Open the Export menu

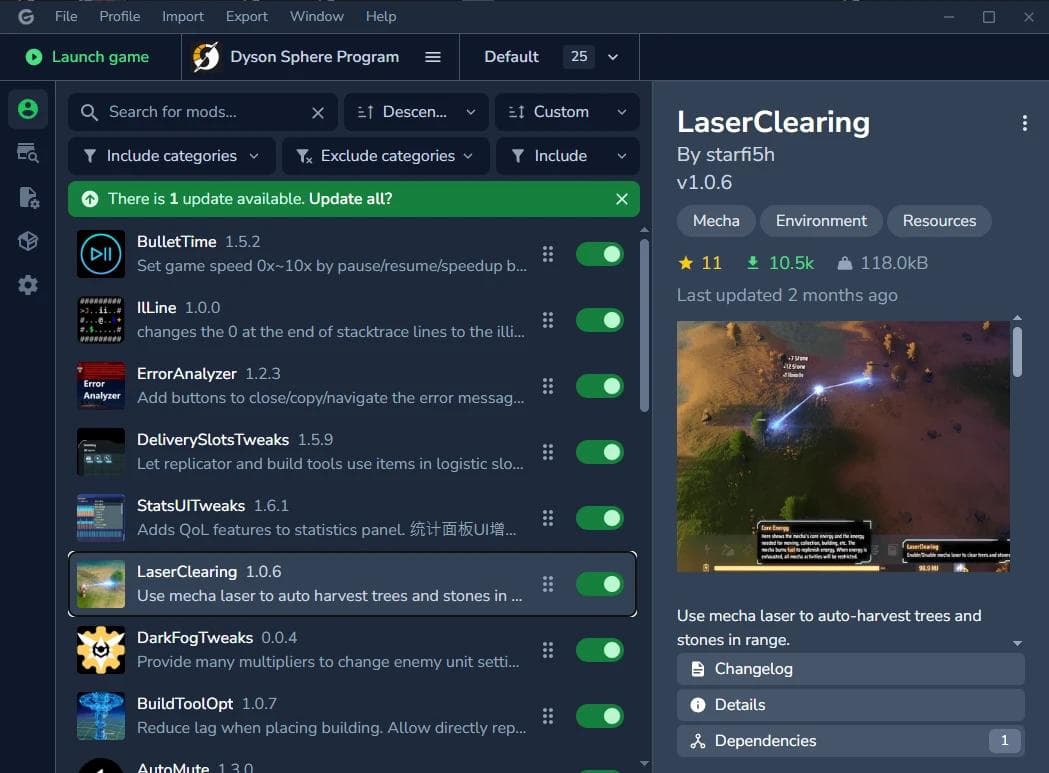point(247,16)
